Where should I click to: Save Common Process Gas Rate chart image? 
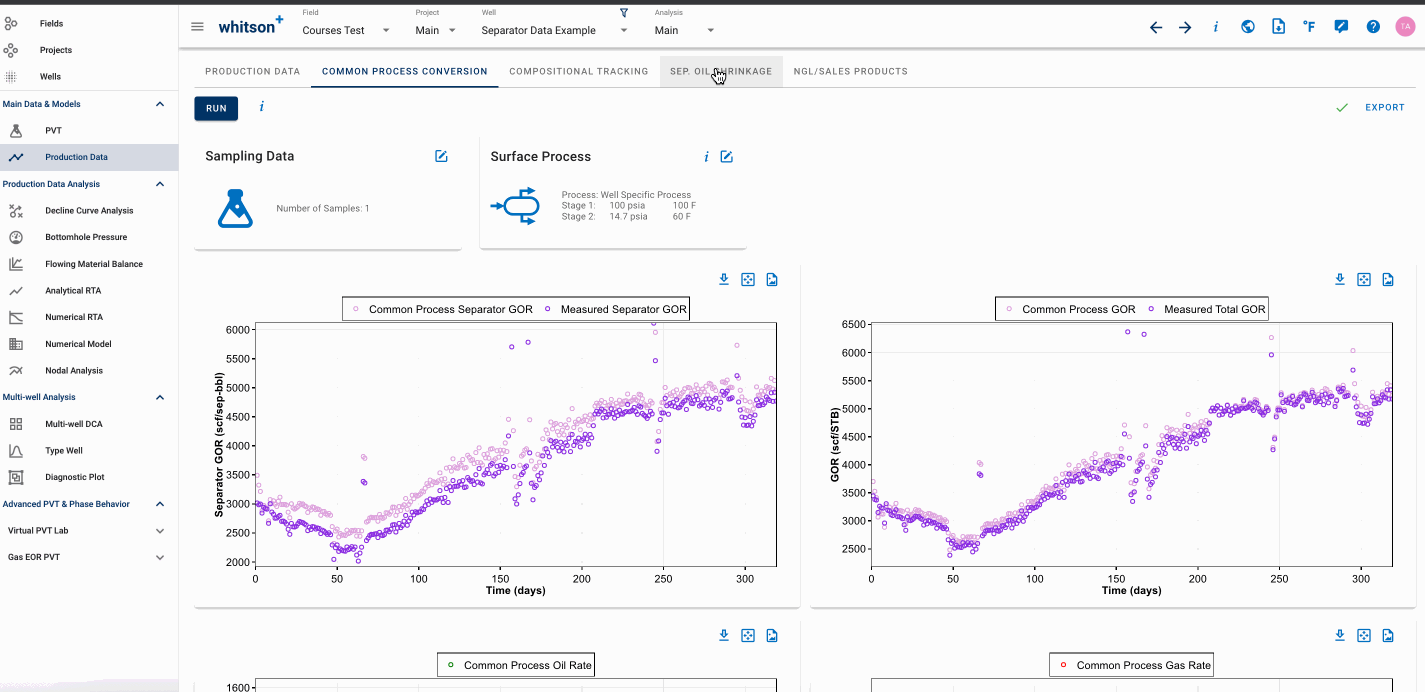tap(1388, 635)
